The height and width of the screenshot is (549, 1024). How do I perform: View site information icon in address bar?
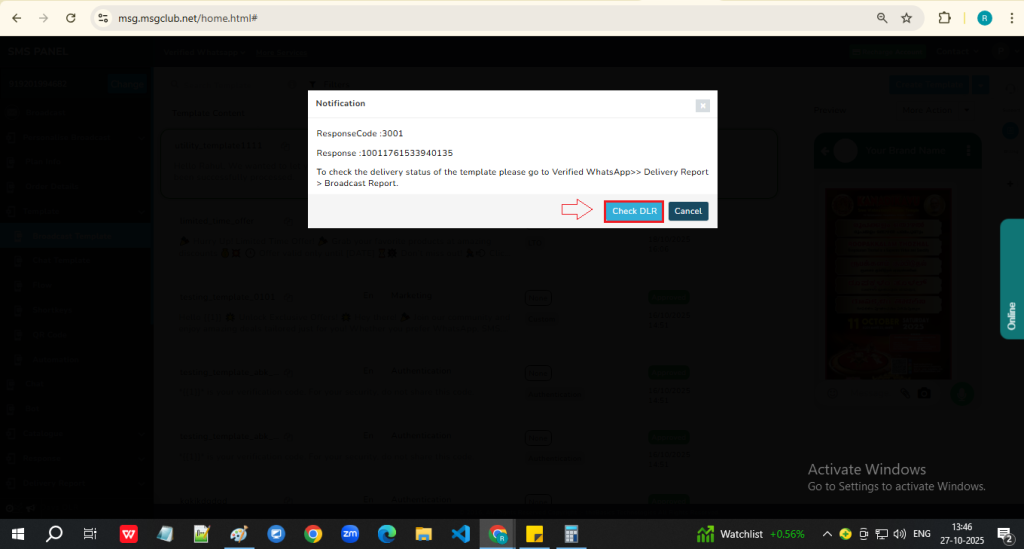(x=103, y=18)
